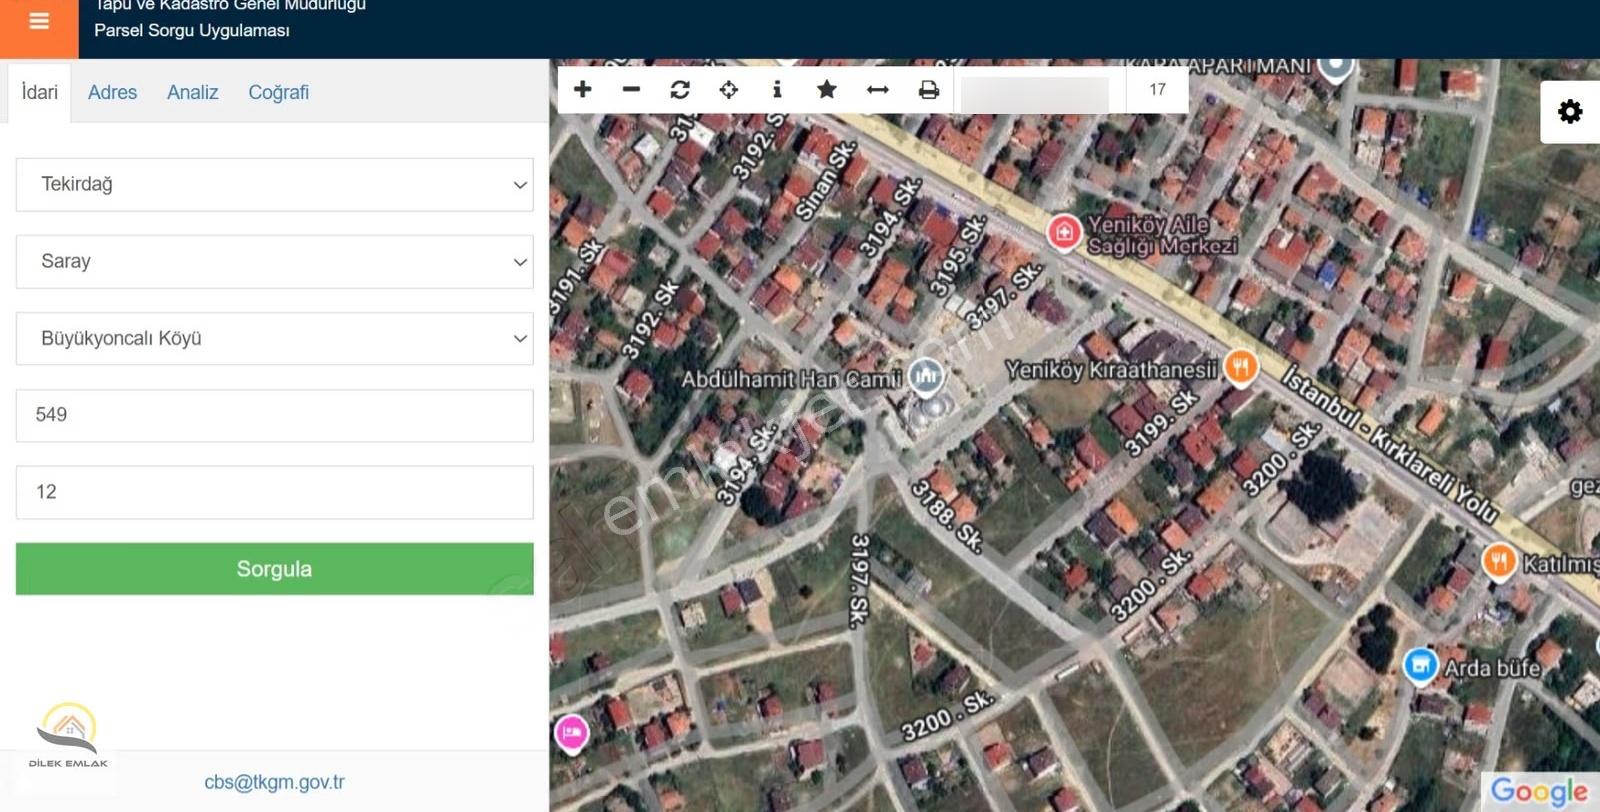
Task: Click the Parsel Sorgu Uygulaması title
Action: tap(192, 30)
